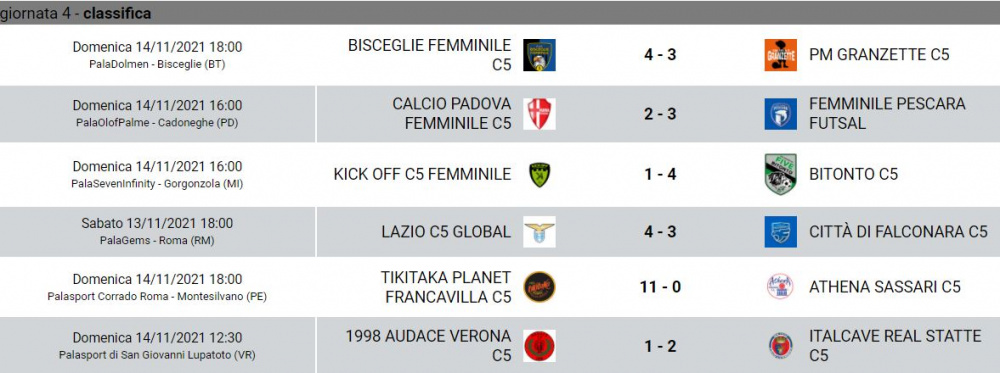Select the LAZIO C5 GLOBAL team name

click(446, 231)
